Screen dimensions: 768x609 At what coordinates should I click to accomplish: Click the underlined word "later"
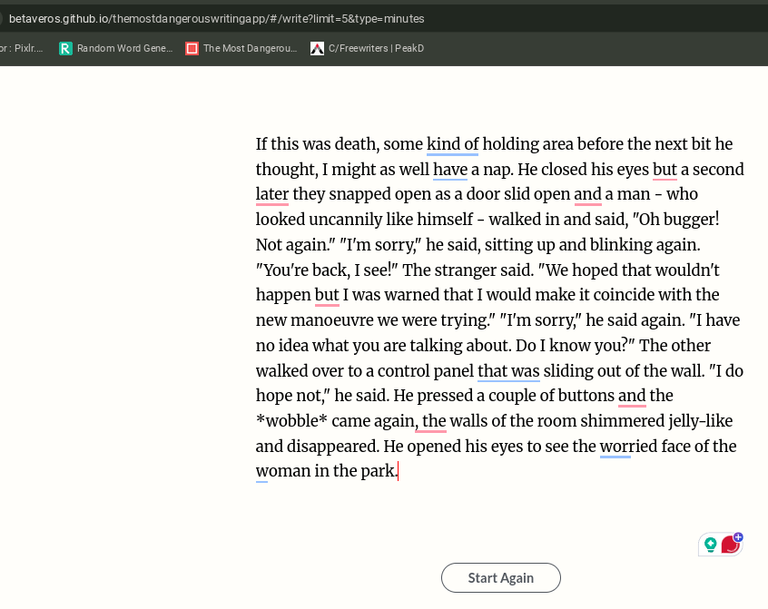(x=272, y=194)
